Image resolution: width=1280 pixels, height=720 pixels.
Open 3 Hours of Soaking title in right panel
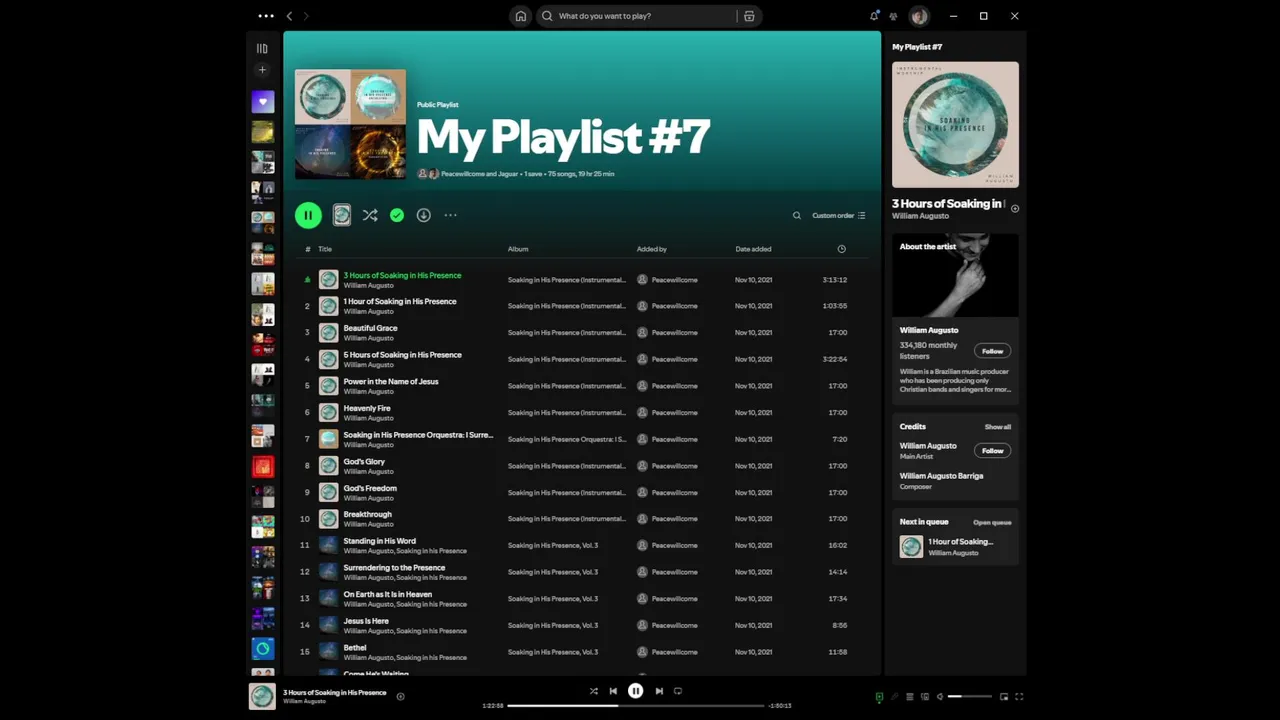tap(947, 203)
